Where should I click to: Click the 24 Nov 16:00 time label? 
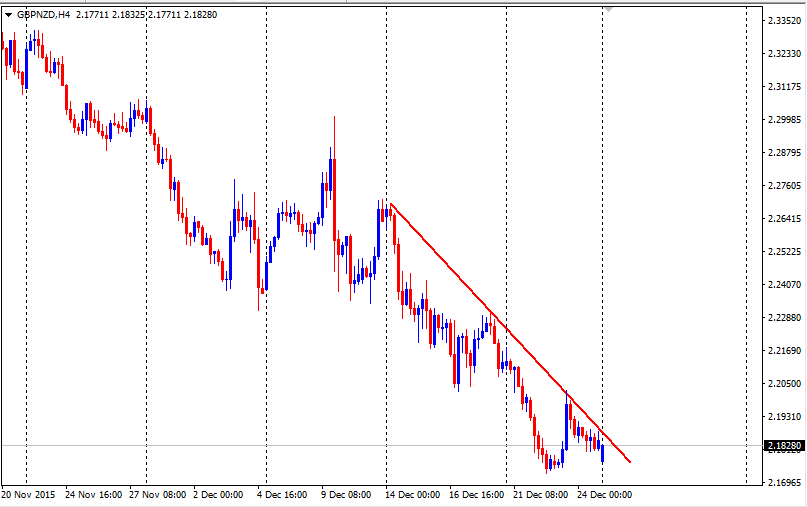[94, 495]
